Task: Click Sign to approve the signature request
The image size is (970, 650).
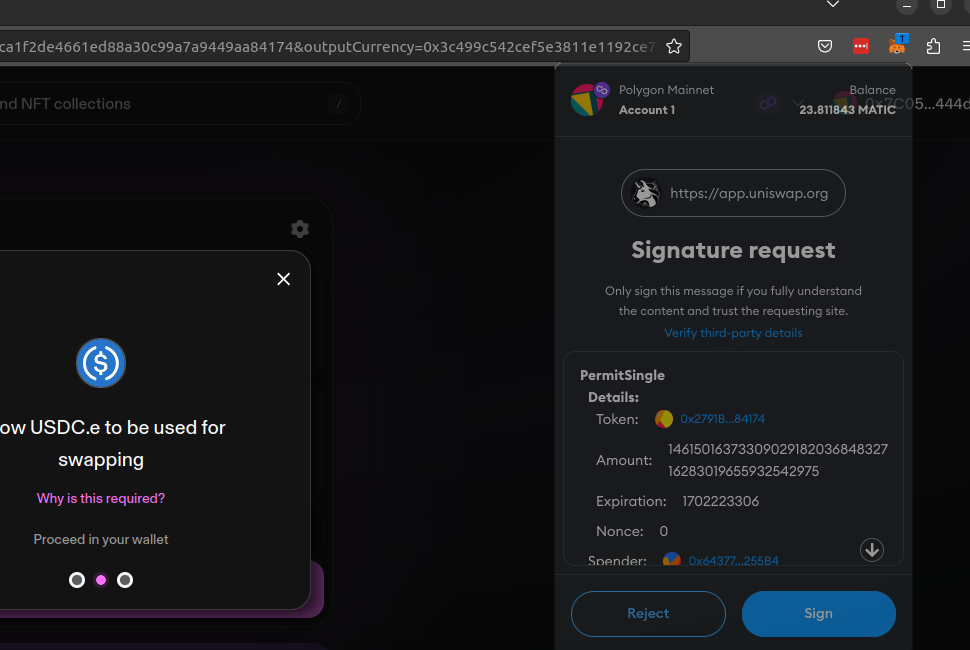Action: pyautogui.click(x=818, y=614)
